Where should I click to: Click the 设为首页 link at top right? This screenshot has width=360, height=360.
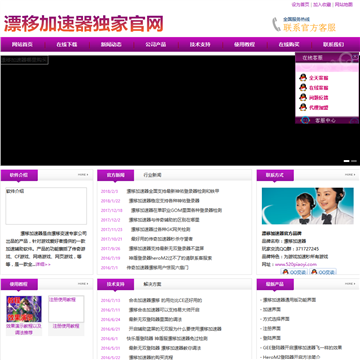[300, 5]
